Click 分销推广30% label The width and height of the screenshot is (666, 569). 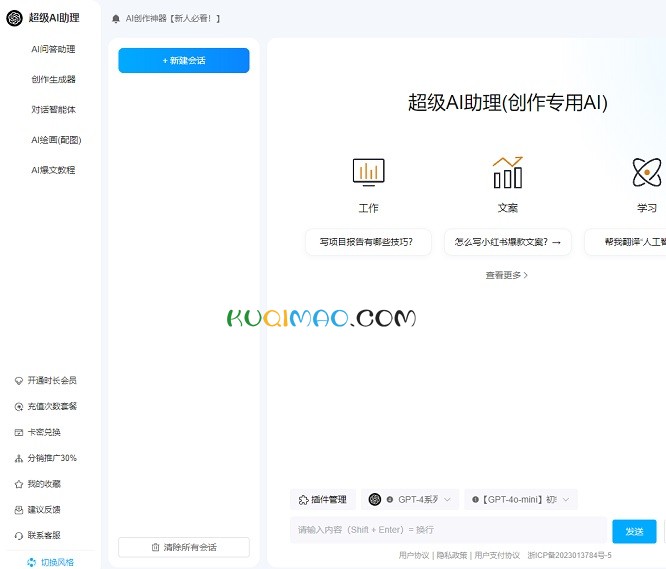tap(52, 458)
